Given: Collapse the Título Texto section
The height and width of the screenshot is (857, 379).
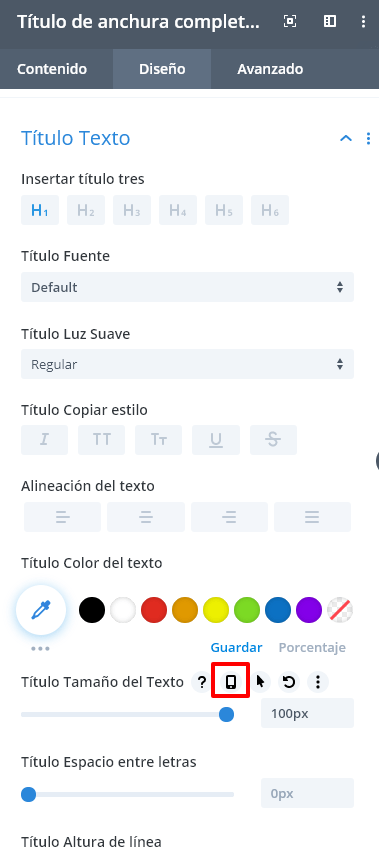Looking at the screenshot, I should point(346,138).
